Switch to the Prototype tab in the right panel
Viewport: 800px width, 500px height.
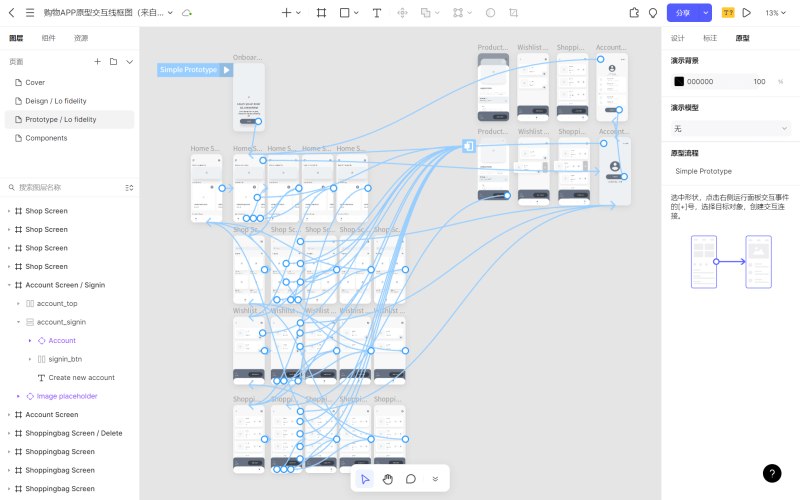coord(742,38)
